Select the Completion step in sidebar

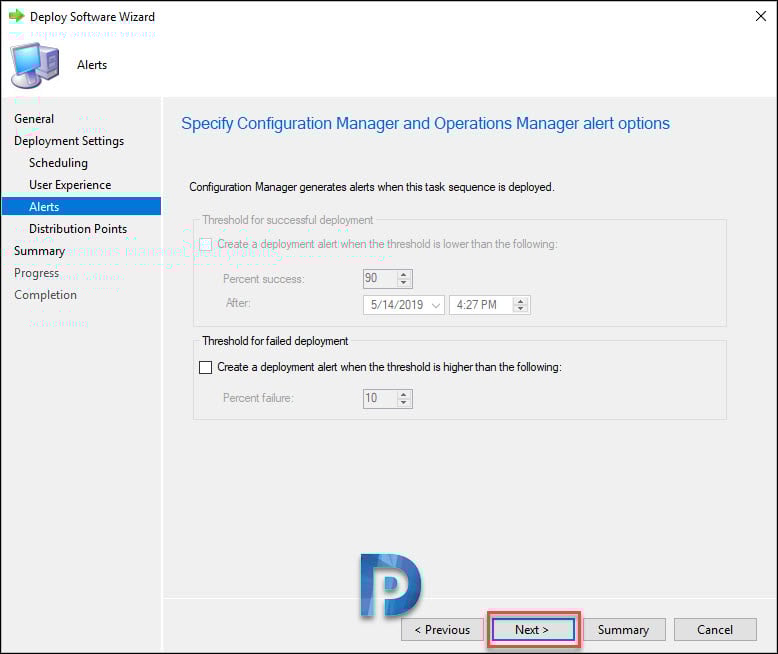point(45,295)
